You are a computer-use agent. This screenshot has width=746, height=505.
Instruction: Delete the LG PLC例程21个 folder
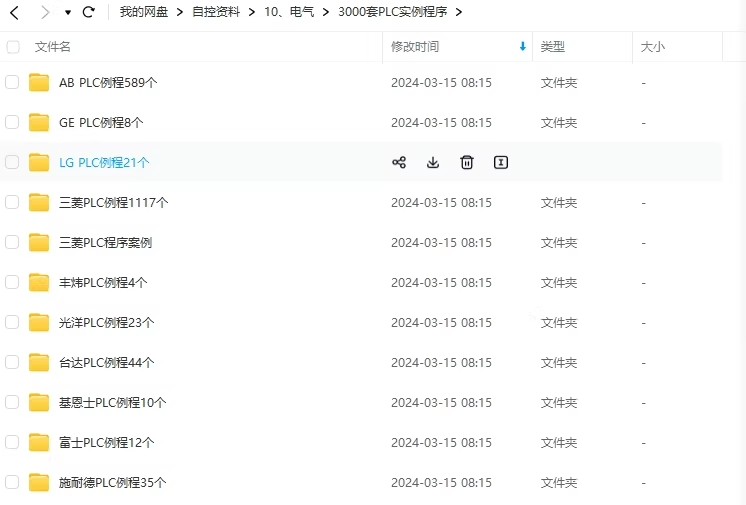467,162
